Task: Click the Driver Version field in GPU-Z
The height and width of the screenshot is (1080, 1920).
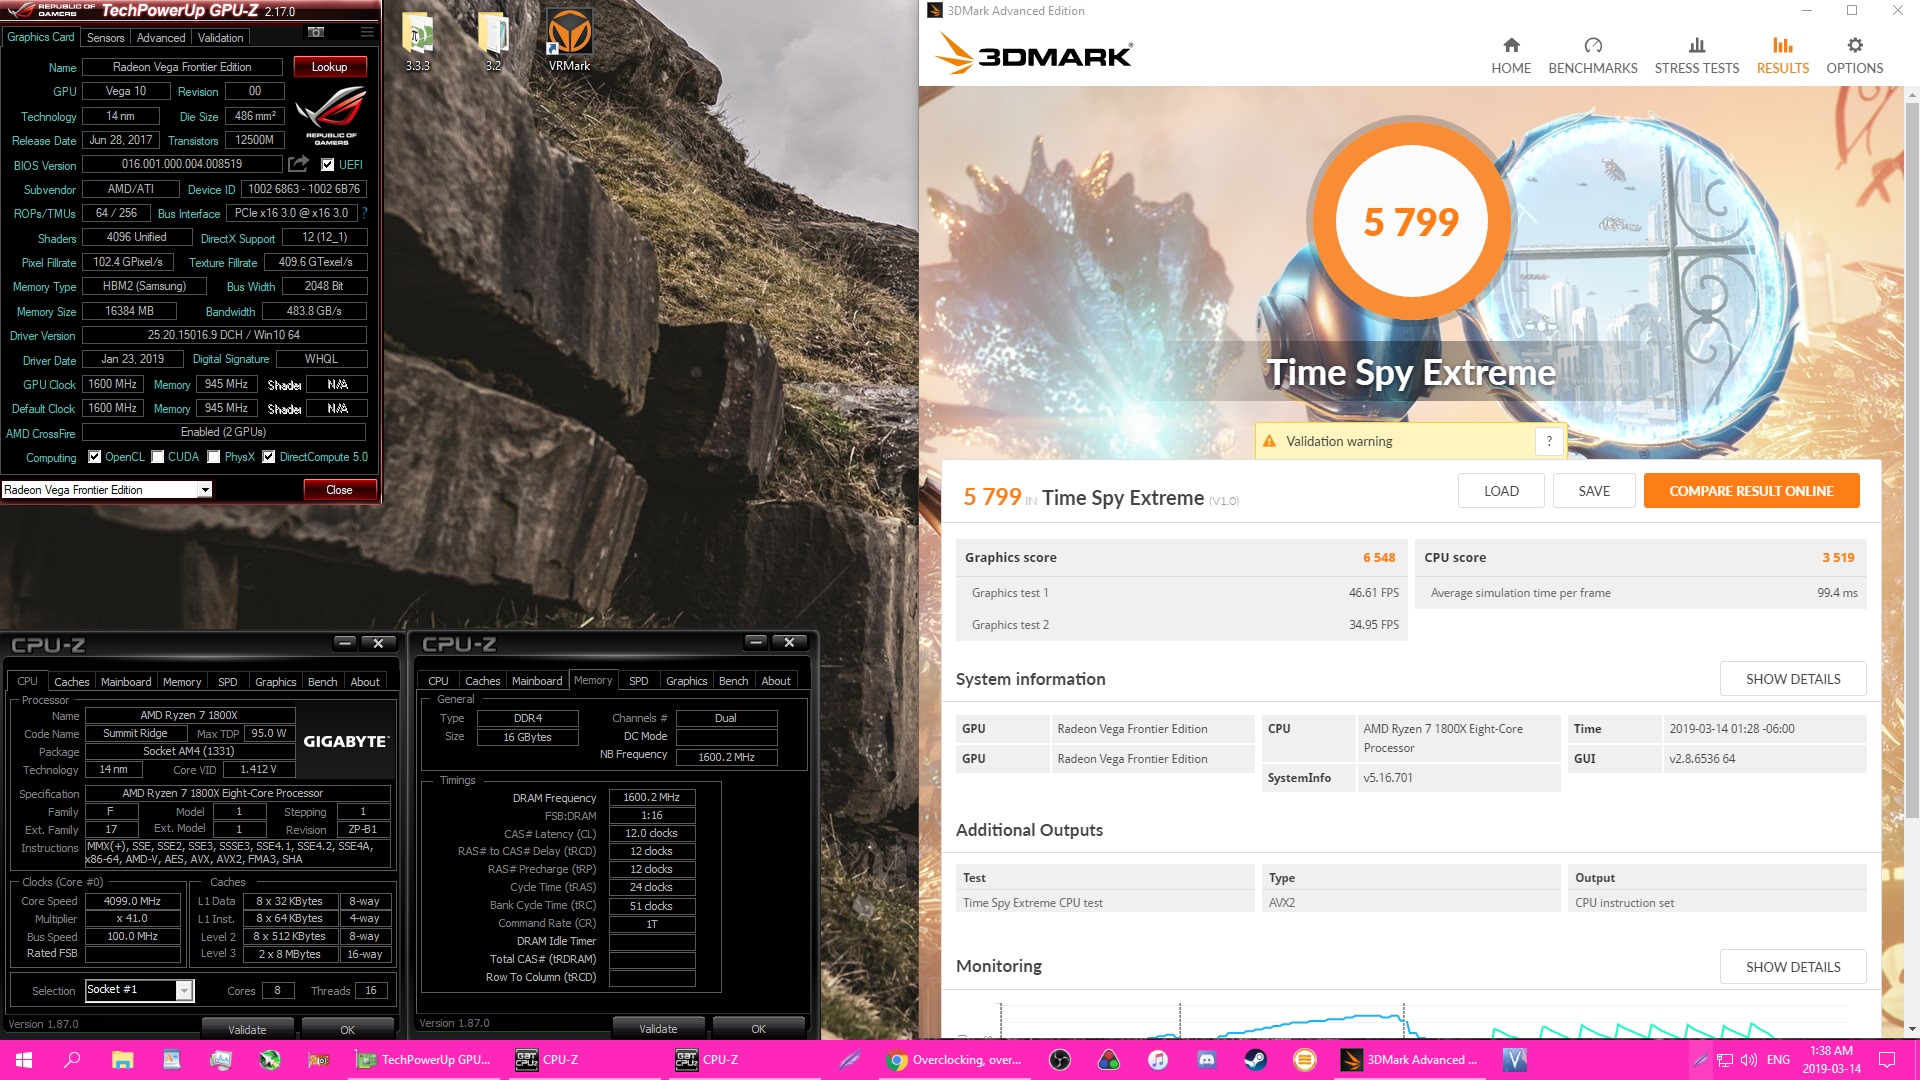Action: [x=224, y=335]
